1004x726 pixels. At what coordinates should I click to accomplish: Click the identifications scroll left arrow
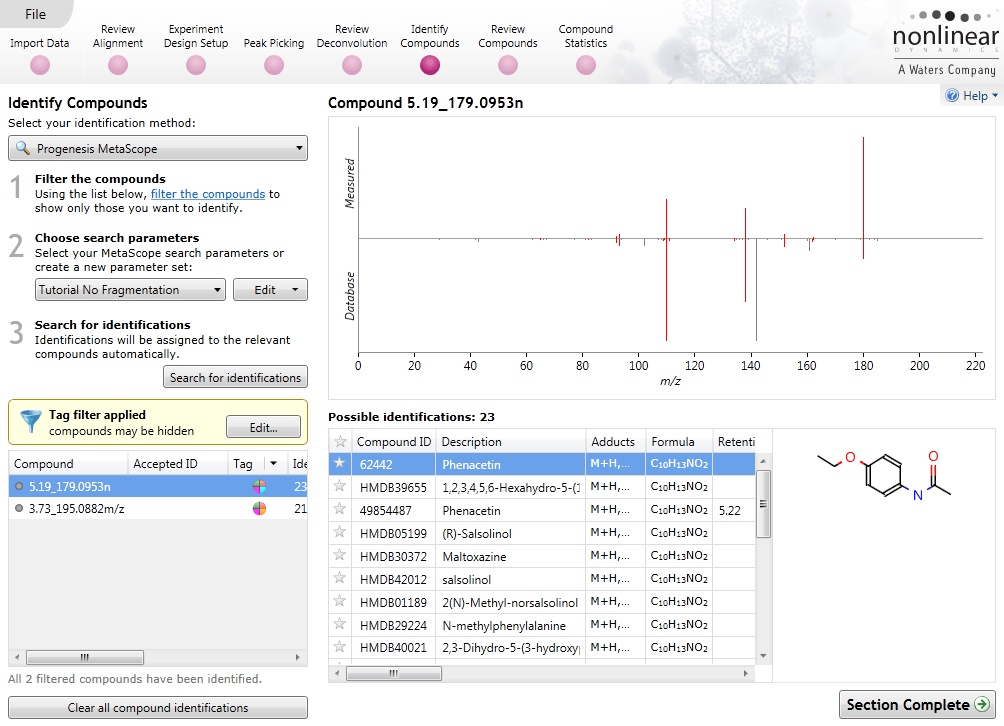(337, 673)
